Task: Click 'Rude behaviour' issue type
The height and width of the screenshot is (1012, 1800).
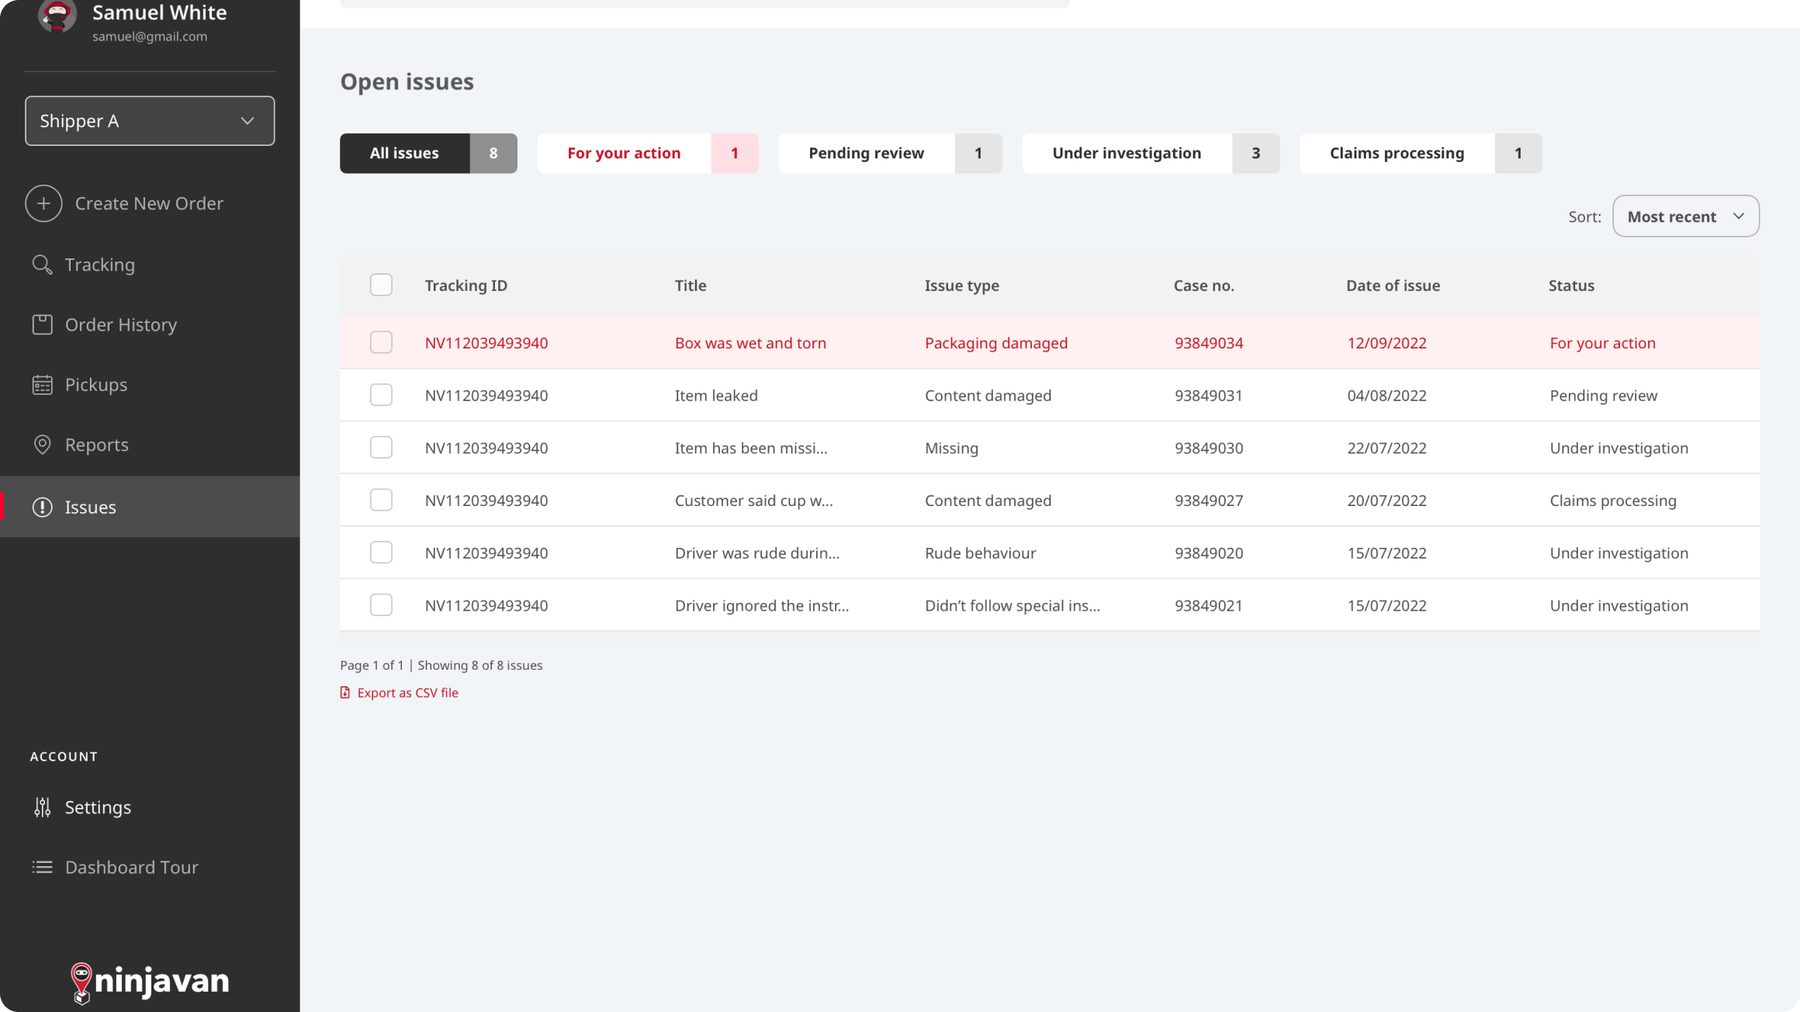Action: (x=980, y=553)
